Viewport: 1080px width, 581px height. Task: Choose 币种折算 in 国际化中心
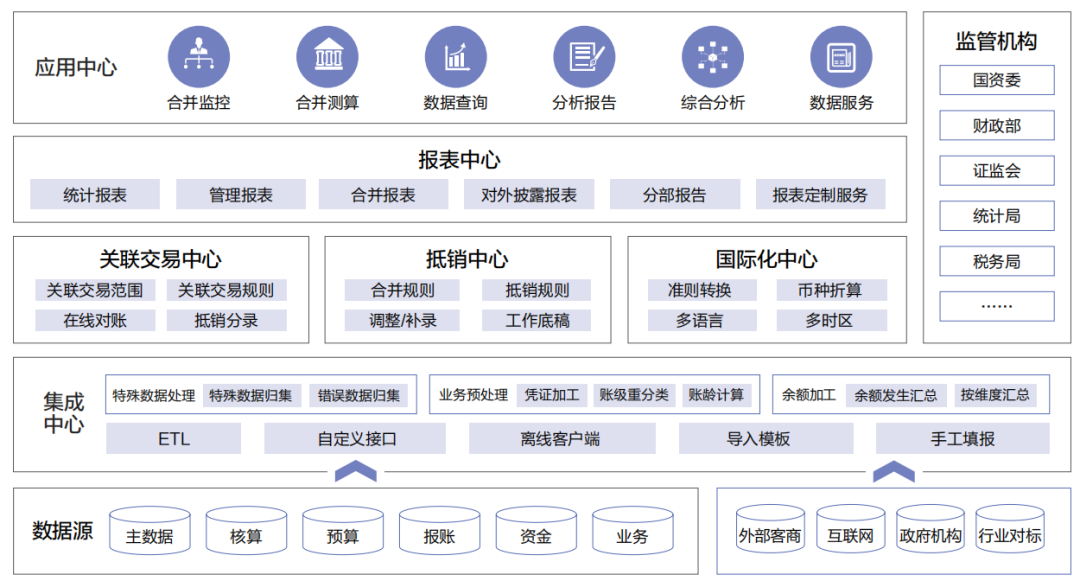pyautogui.click(x=831, y=290)
